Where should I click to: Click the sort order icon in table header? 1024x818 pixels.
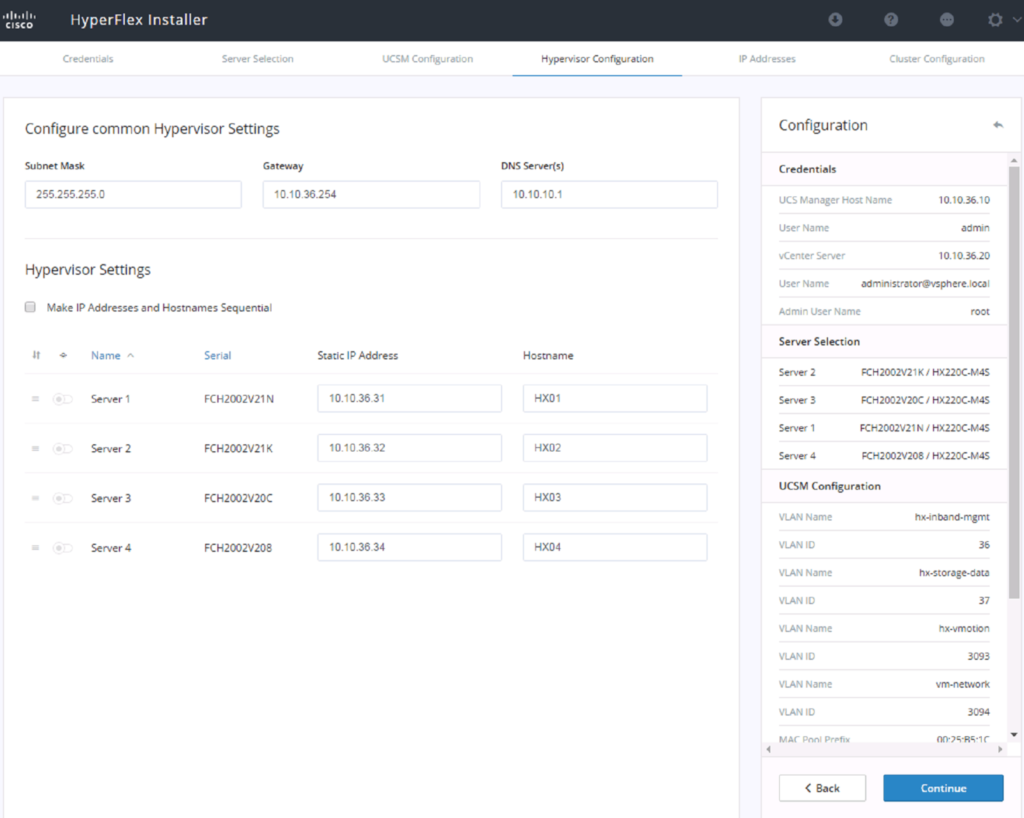[37, 355]
